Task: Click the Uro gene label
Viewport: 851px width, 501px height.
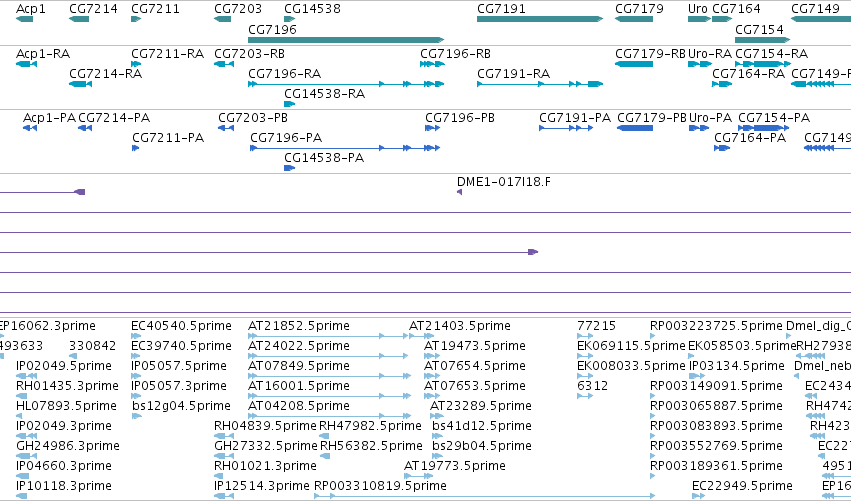Action: point(697,9)
